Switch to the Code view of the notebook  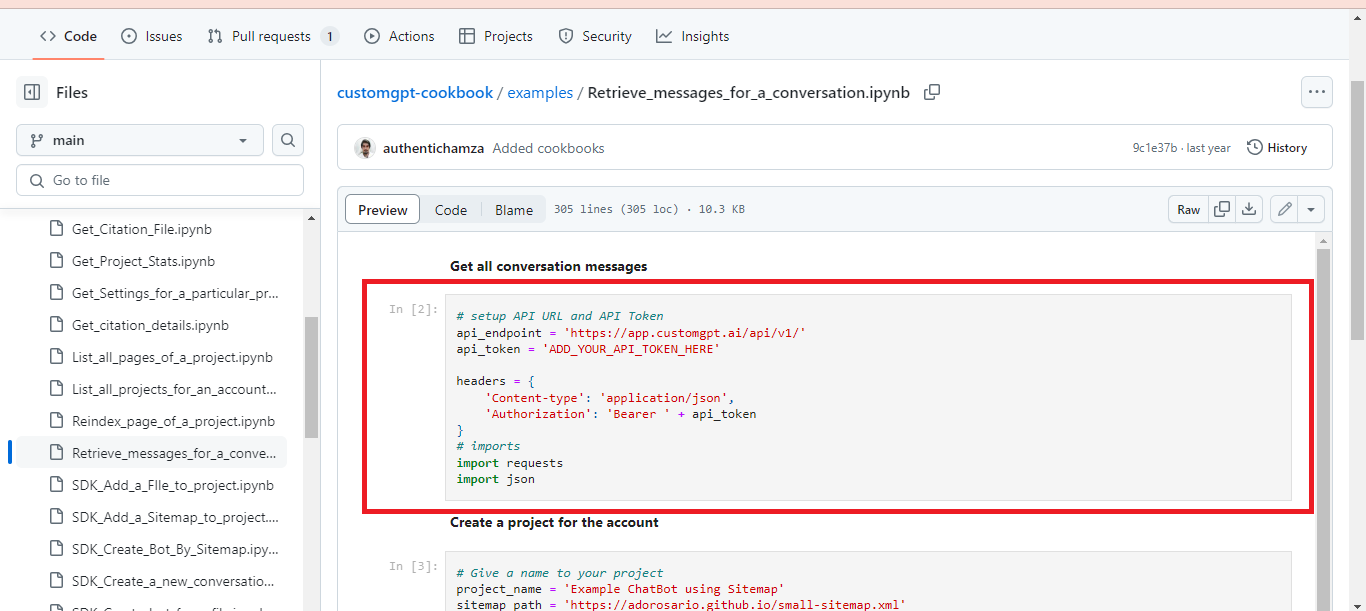(451, 209)
